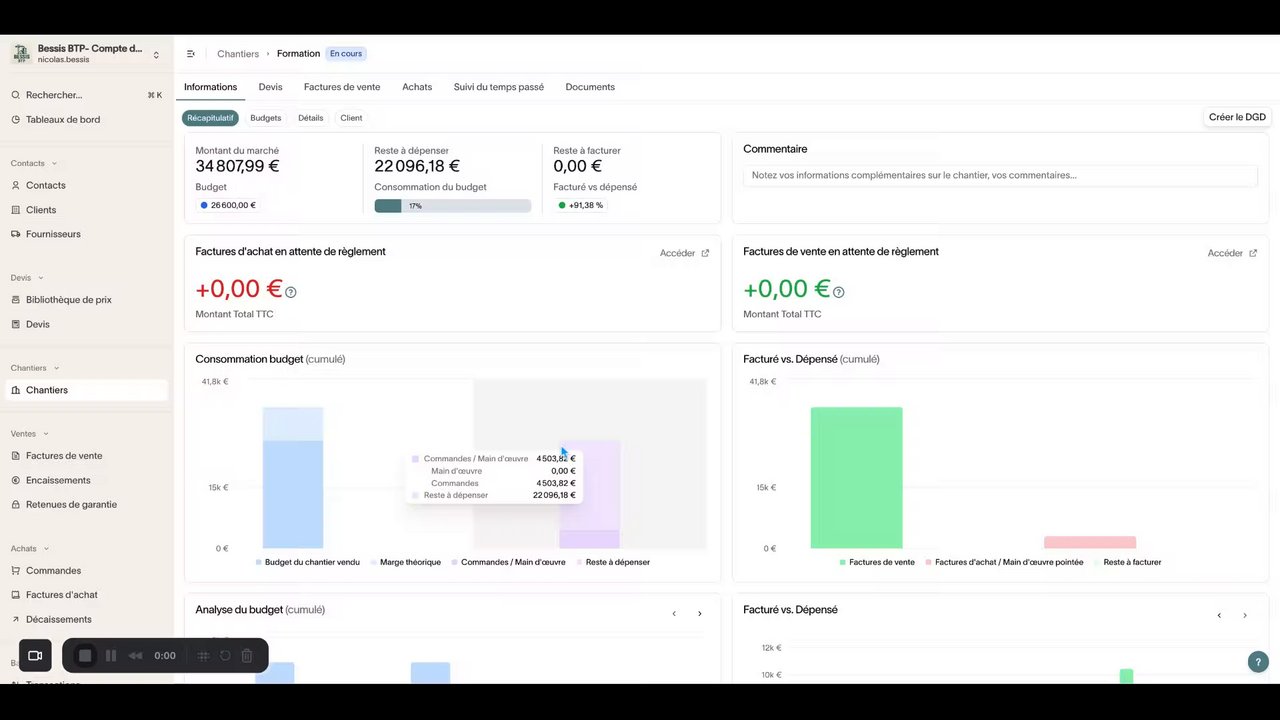1280x720 pixels.
Task: Click the help icon beside purchase invoices total
Action: click(x=291, y=292)
